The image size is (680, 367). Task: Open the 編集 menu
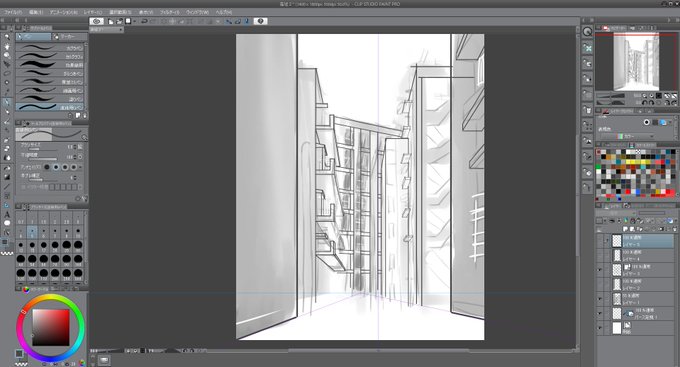coord(36,12)
